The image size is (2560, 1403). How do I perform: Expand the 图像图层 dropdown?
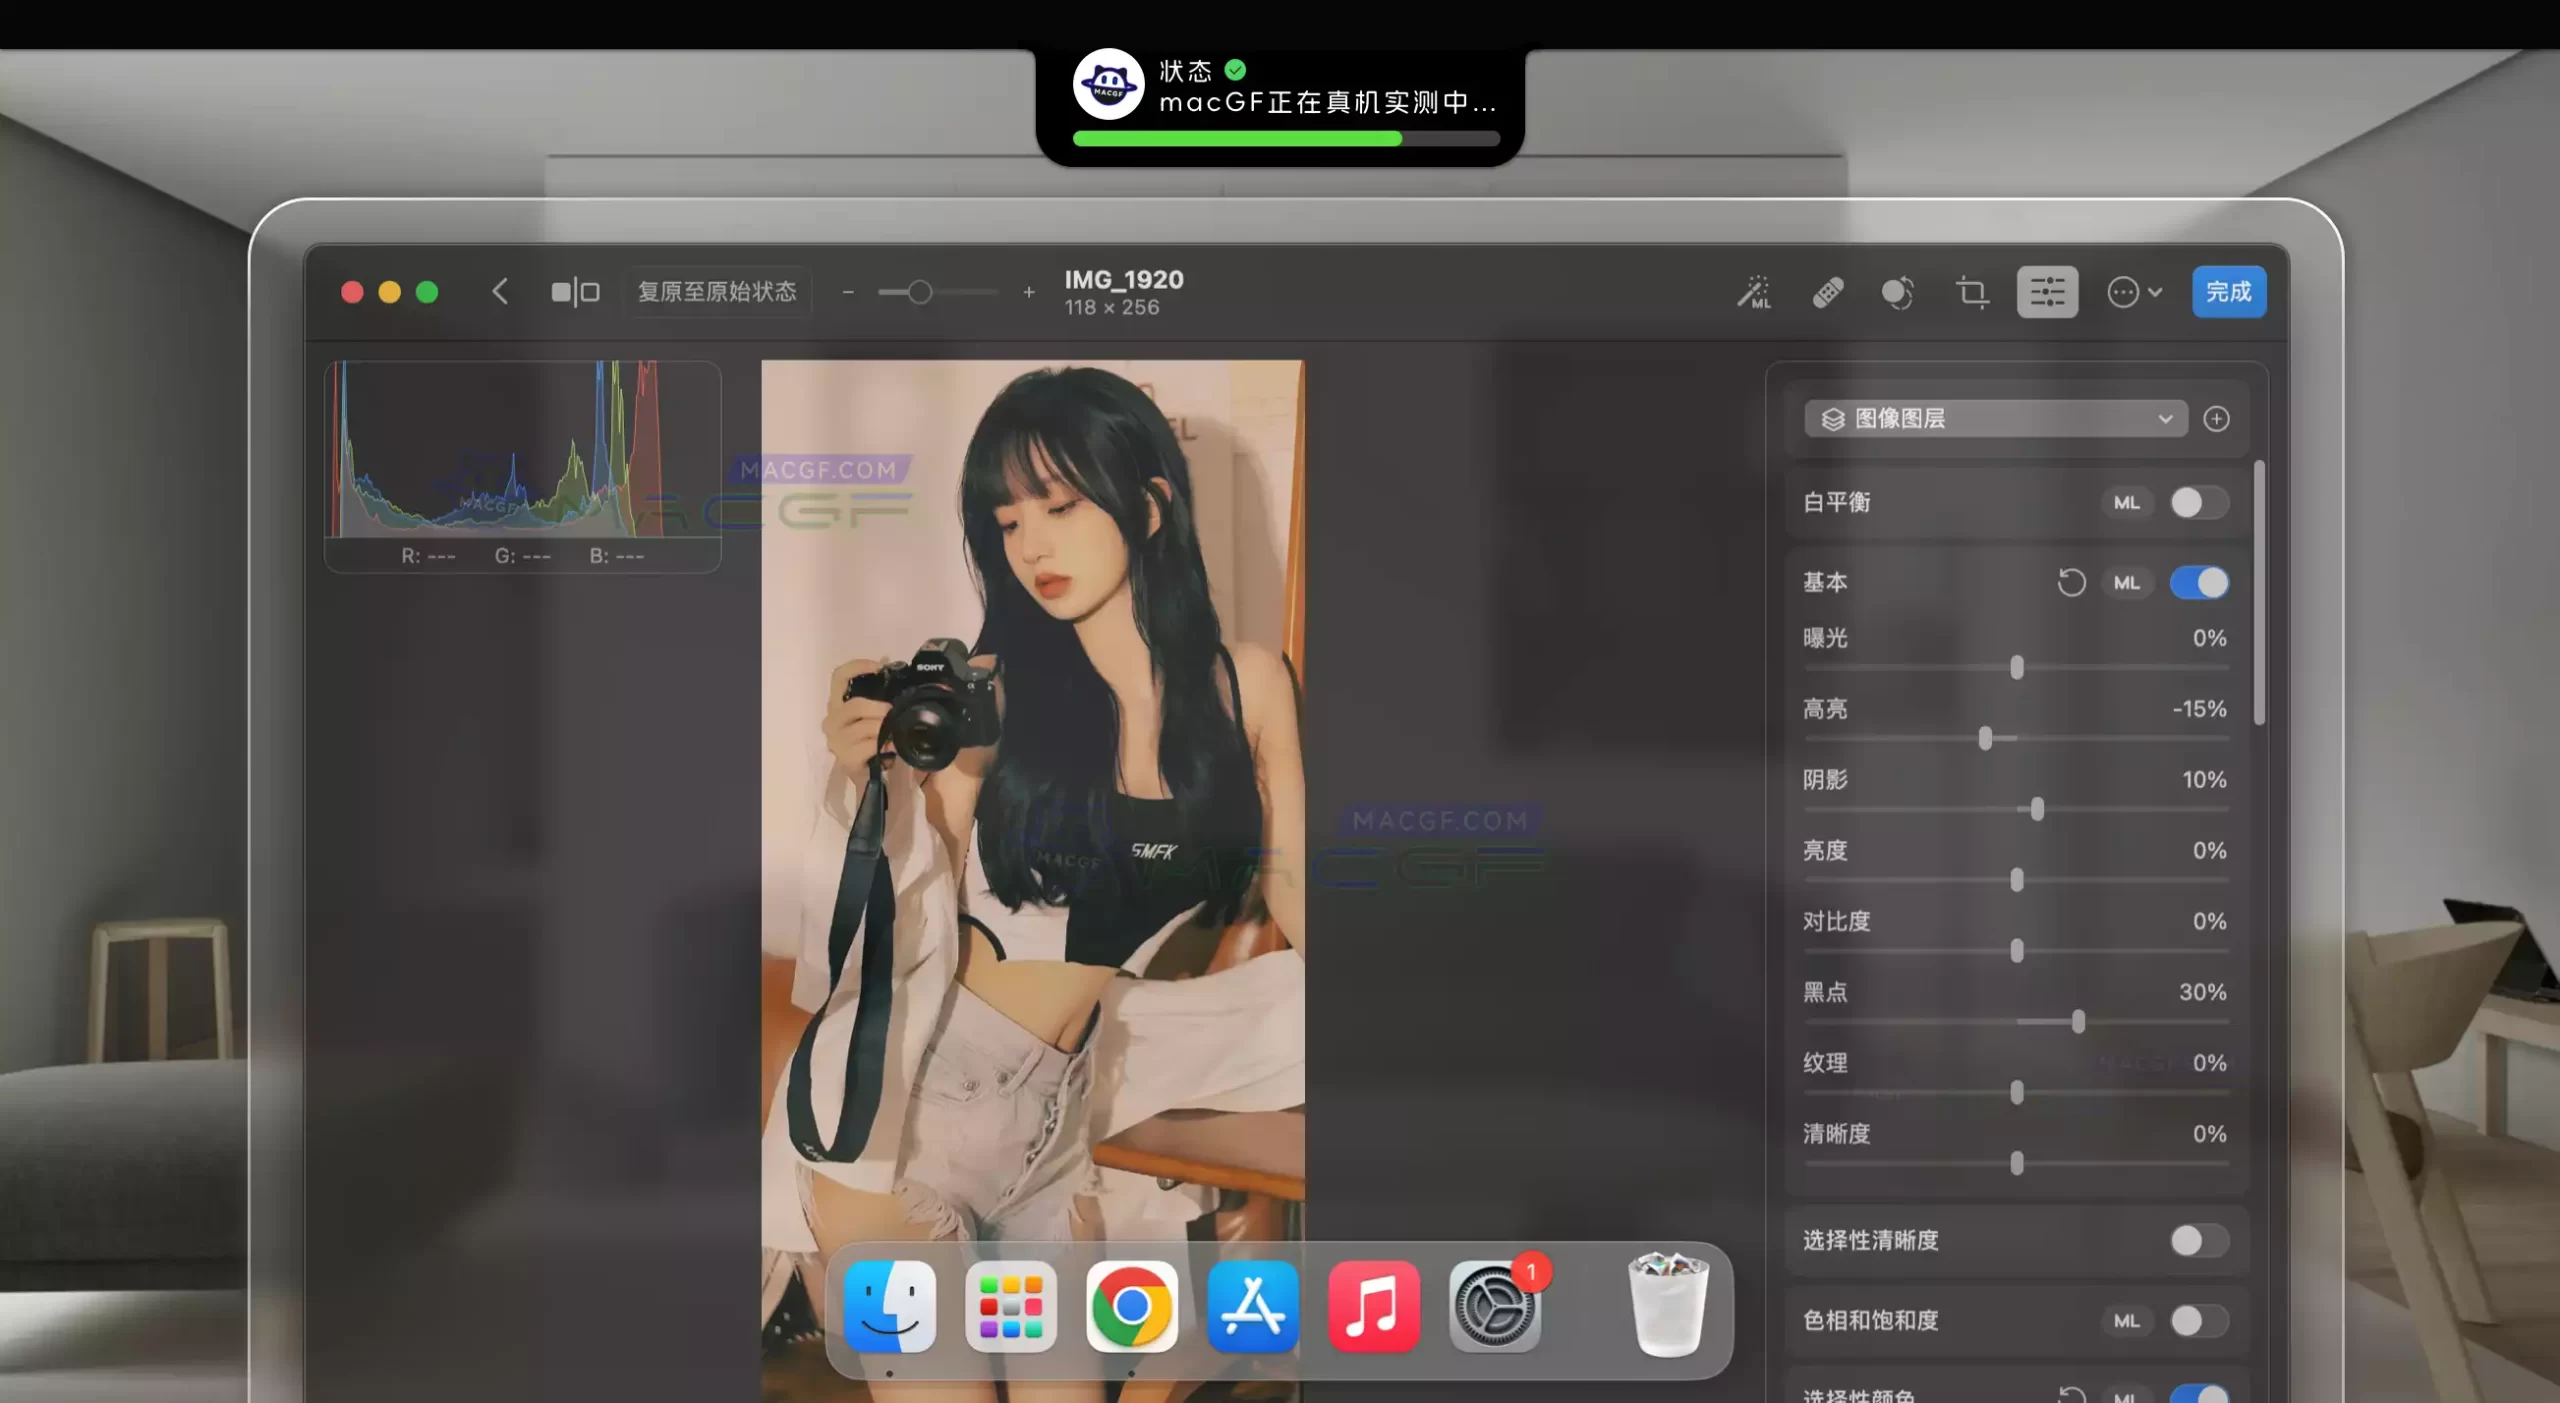1995,419
